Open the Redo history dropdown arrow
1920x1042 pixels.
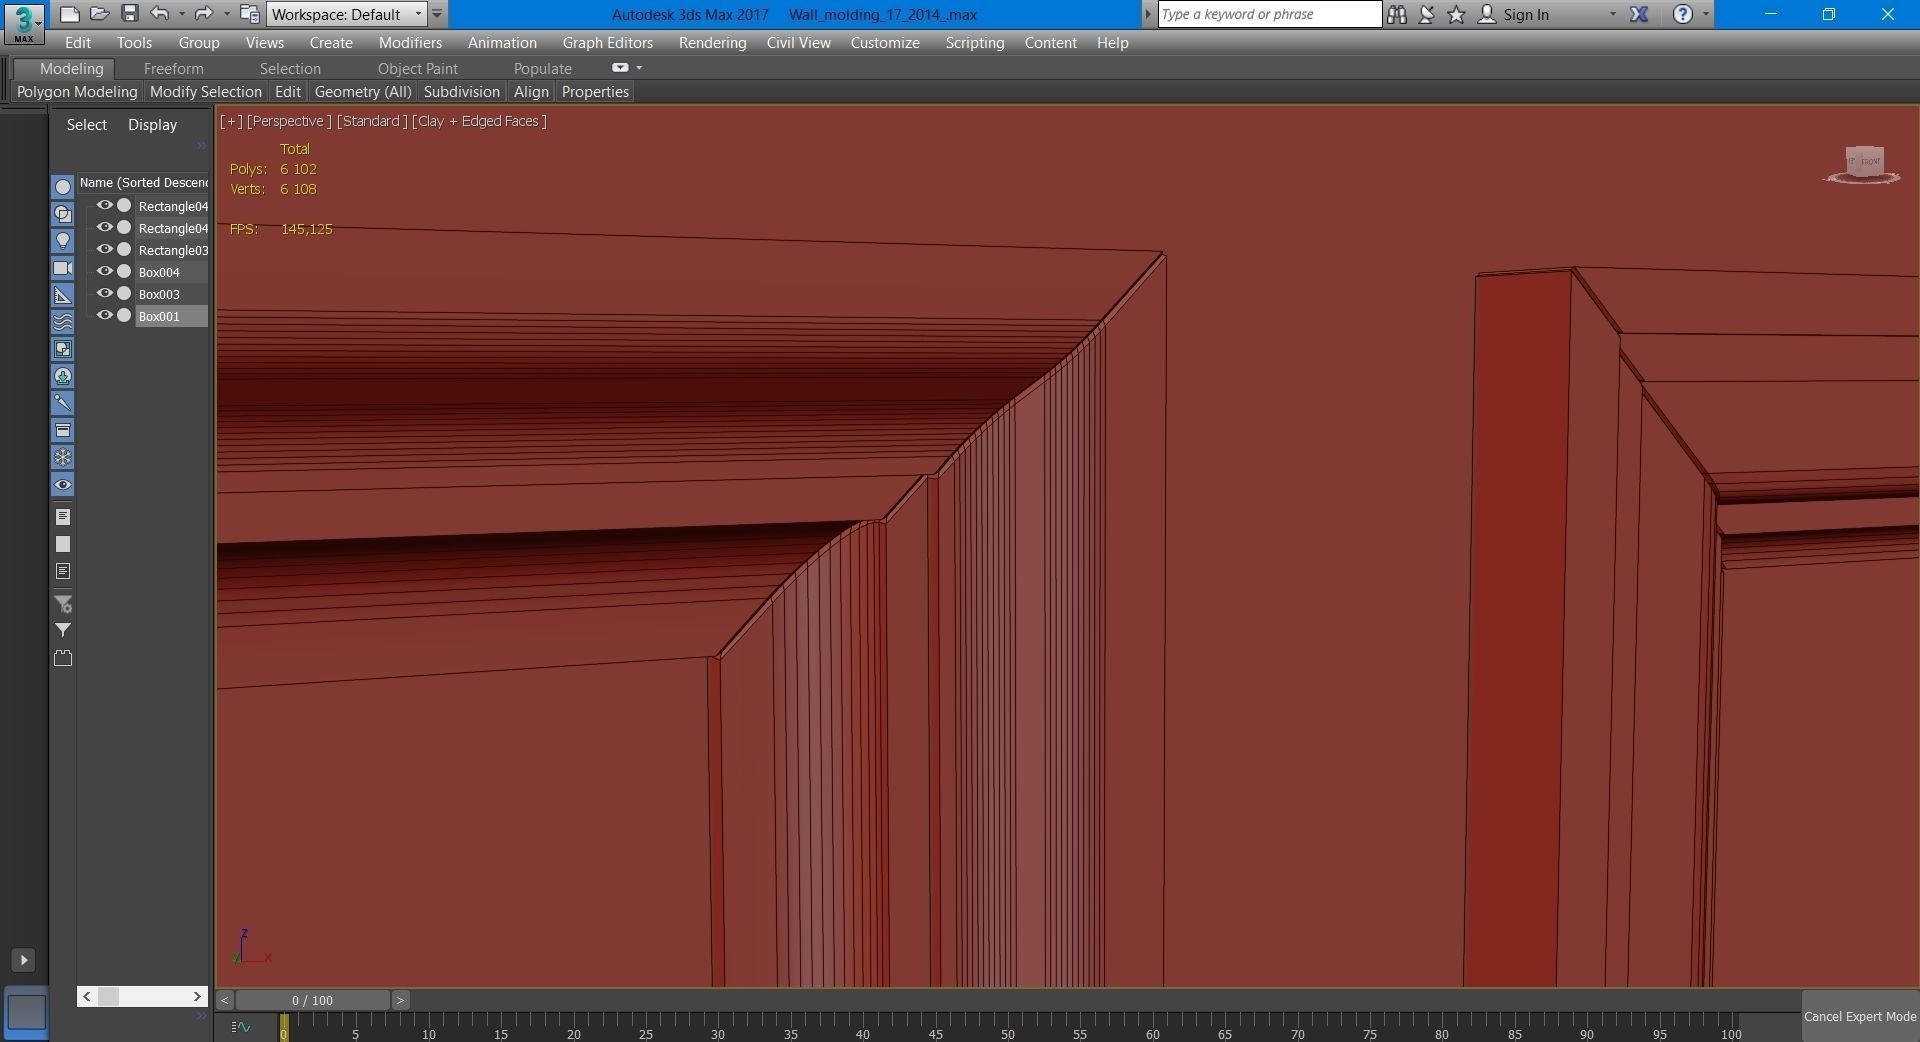click(x=226, y=14)
